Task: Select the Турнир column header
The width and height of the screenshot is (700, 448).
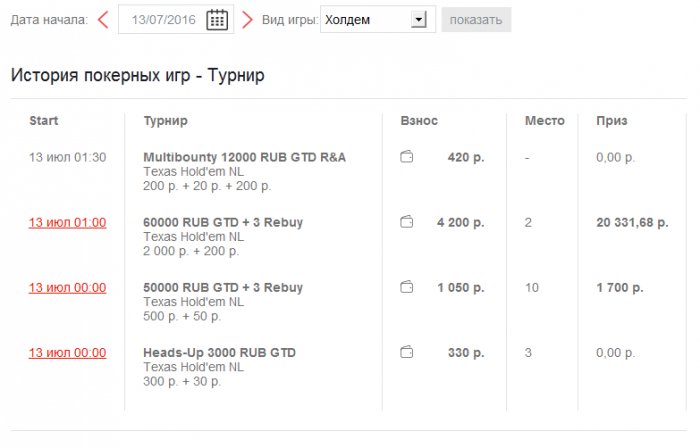Action: tap(166, 121)
